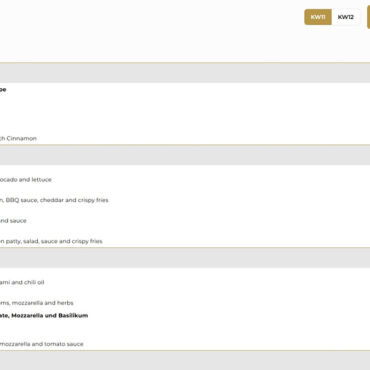Click the 'ami and chili oil' line
This screenshot has height=370, width=370.
(x=22, y=282)
